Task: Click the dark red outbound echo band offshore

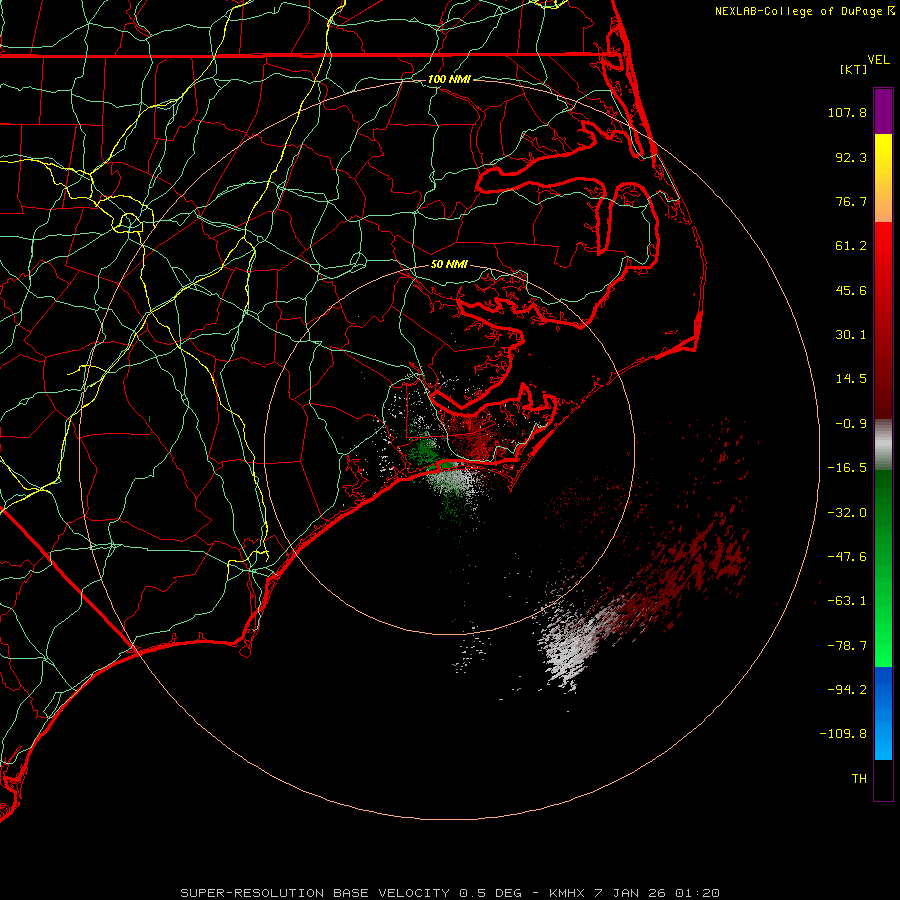Action: [689, 568]
